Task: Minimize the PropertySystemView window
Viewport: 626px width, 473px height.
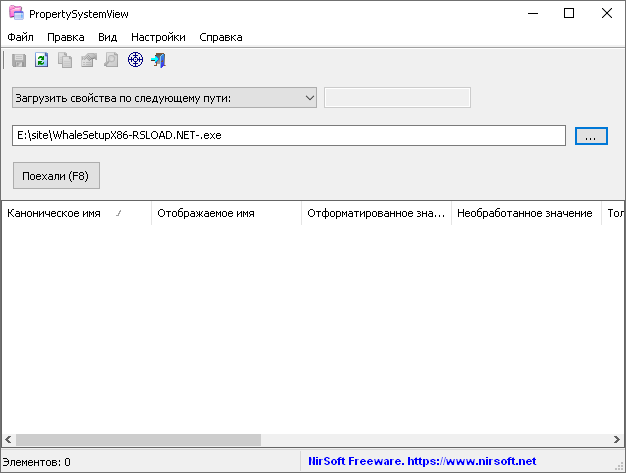Action: [x=533, y=14]
